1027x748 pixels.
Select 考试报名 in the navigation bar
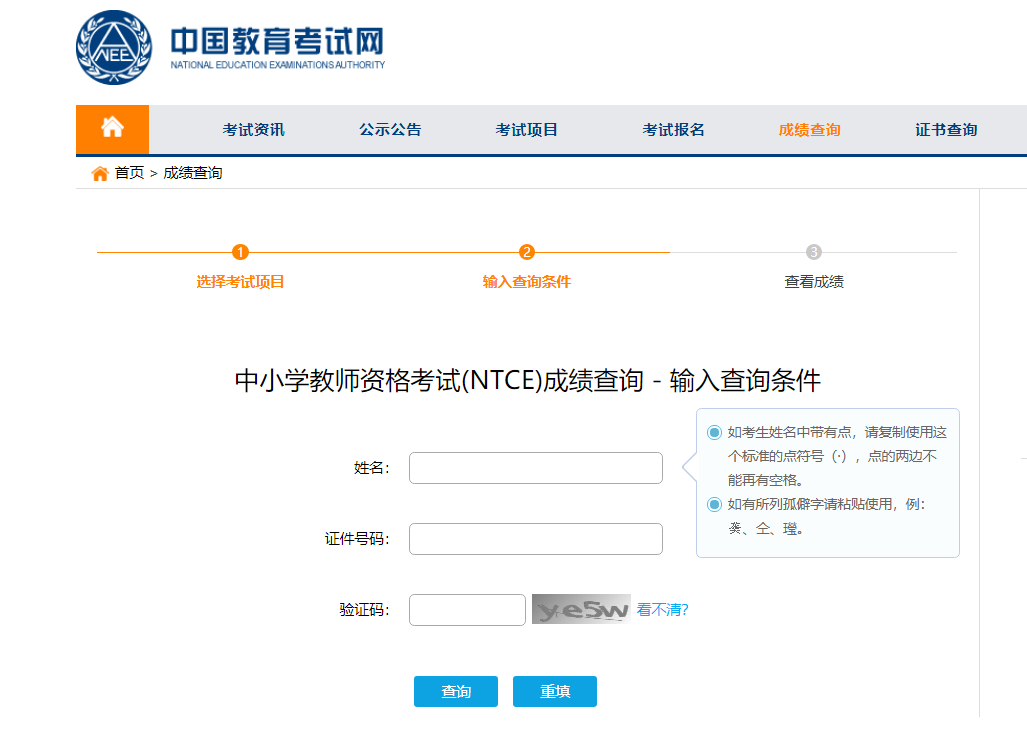pyautogui.click(x=673, y=130)
